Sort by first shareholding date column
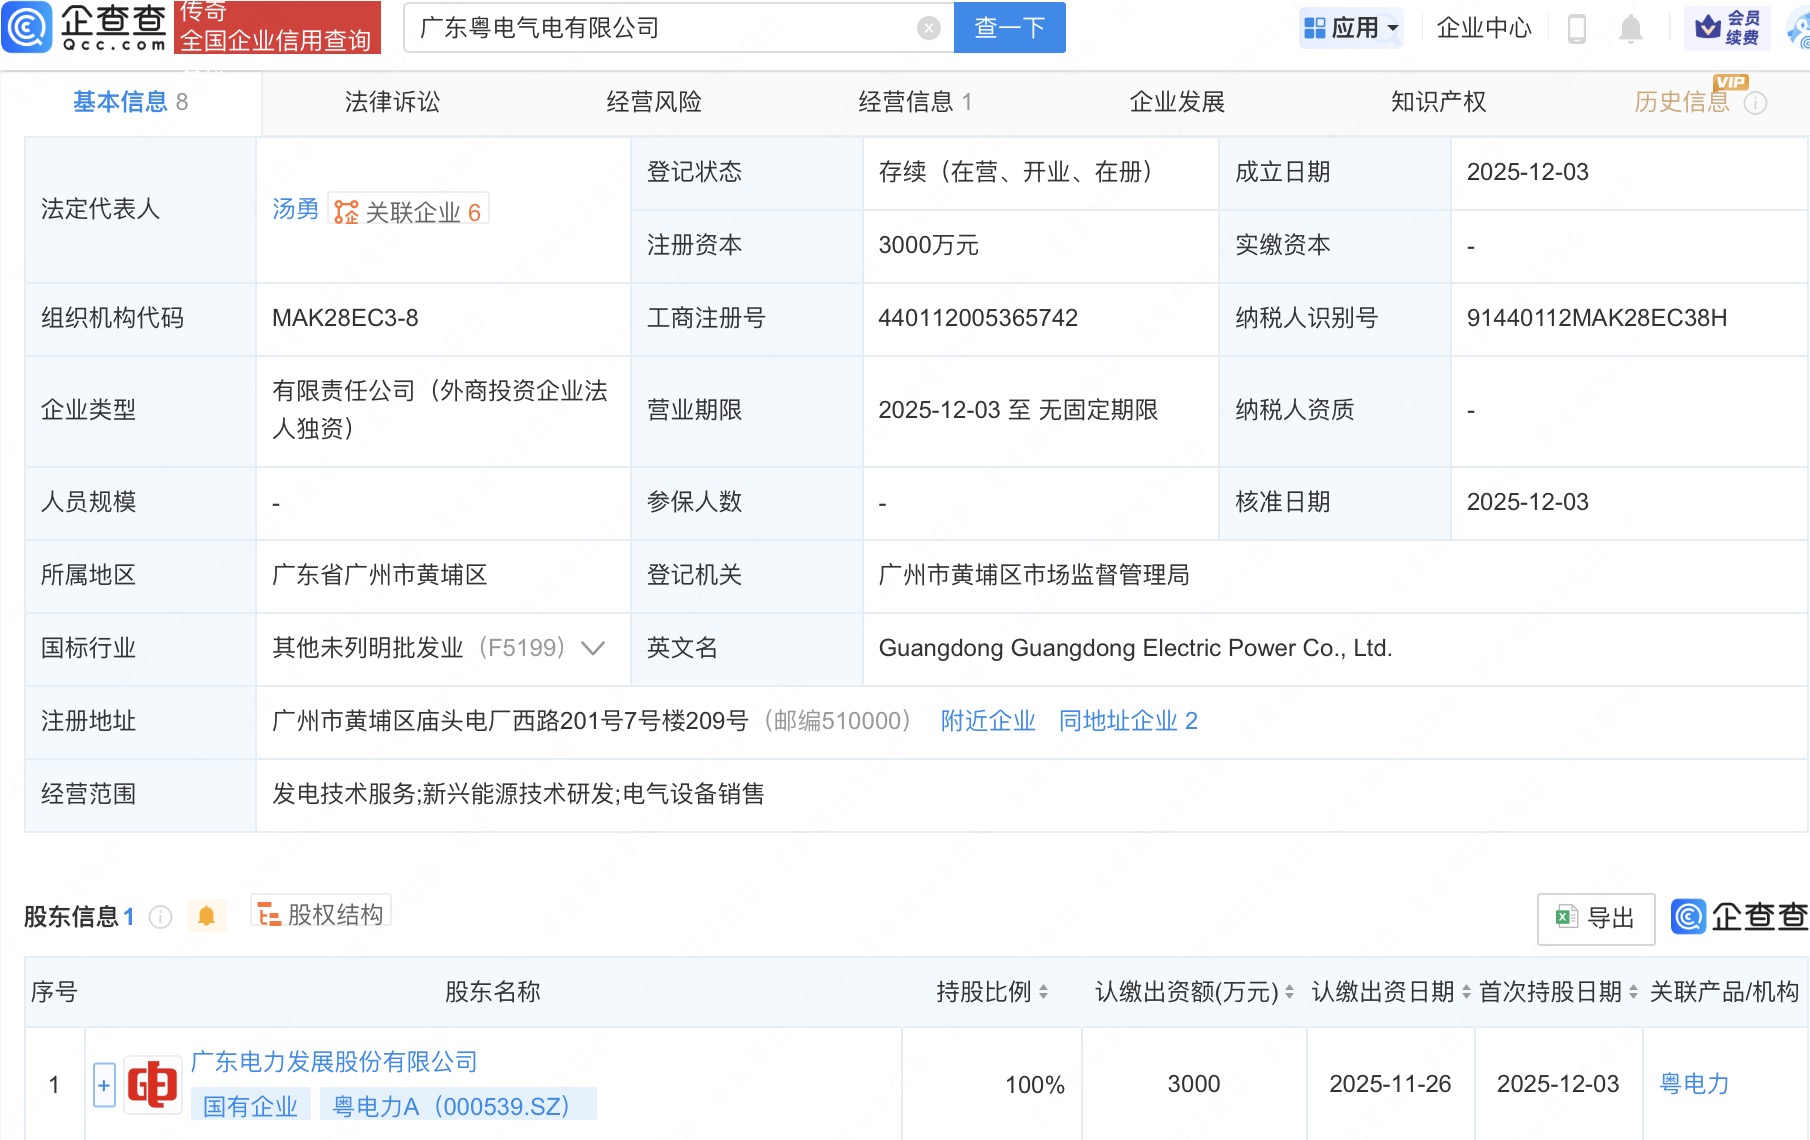Image resolution: width=1810 pixels, height=1140 pixels. 1633,992
